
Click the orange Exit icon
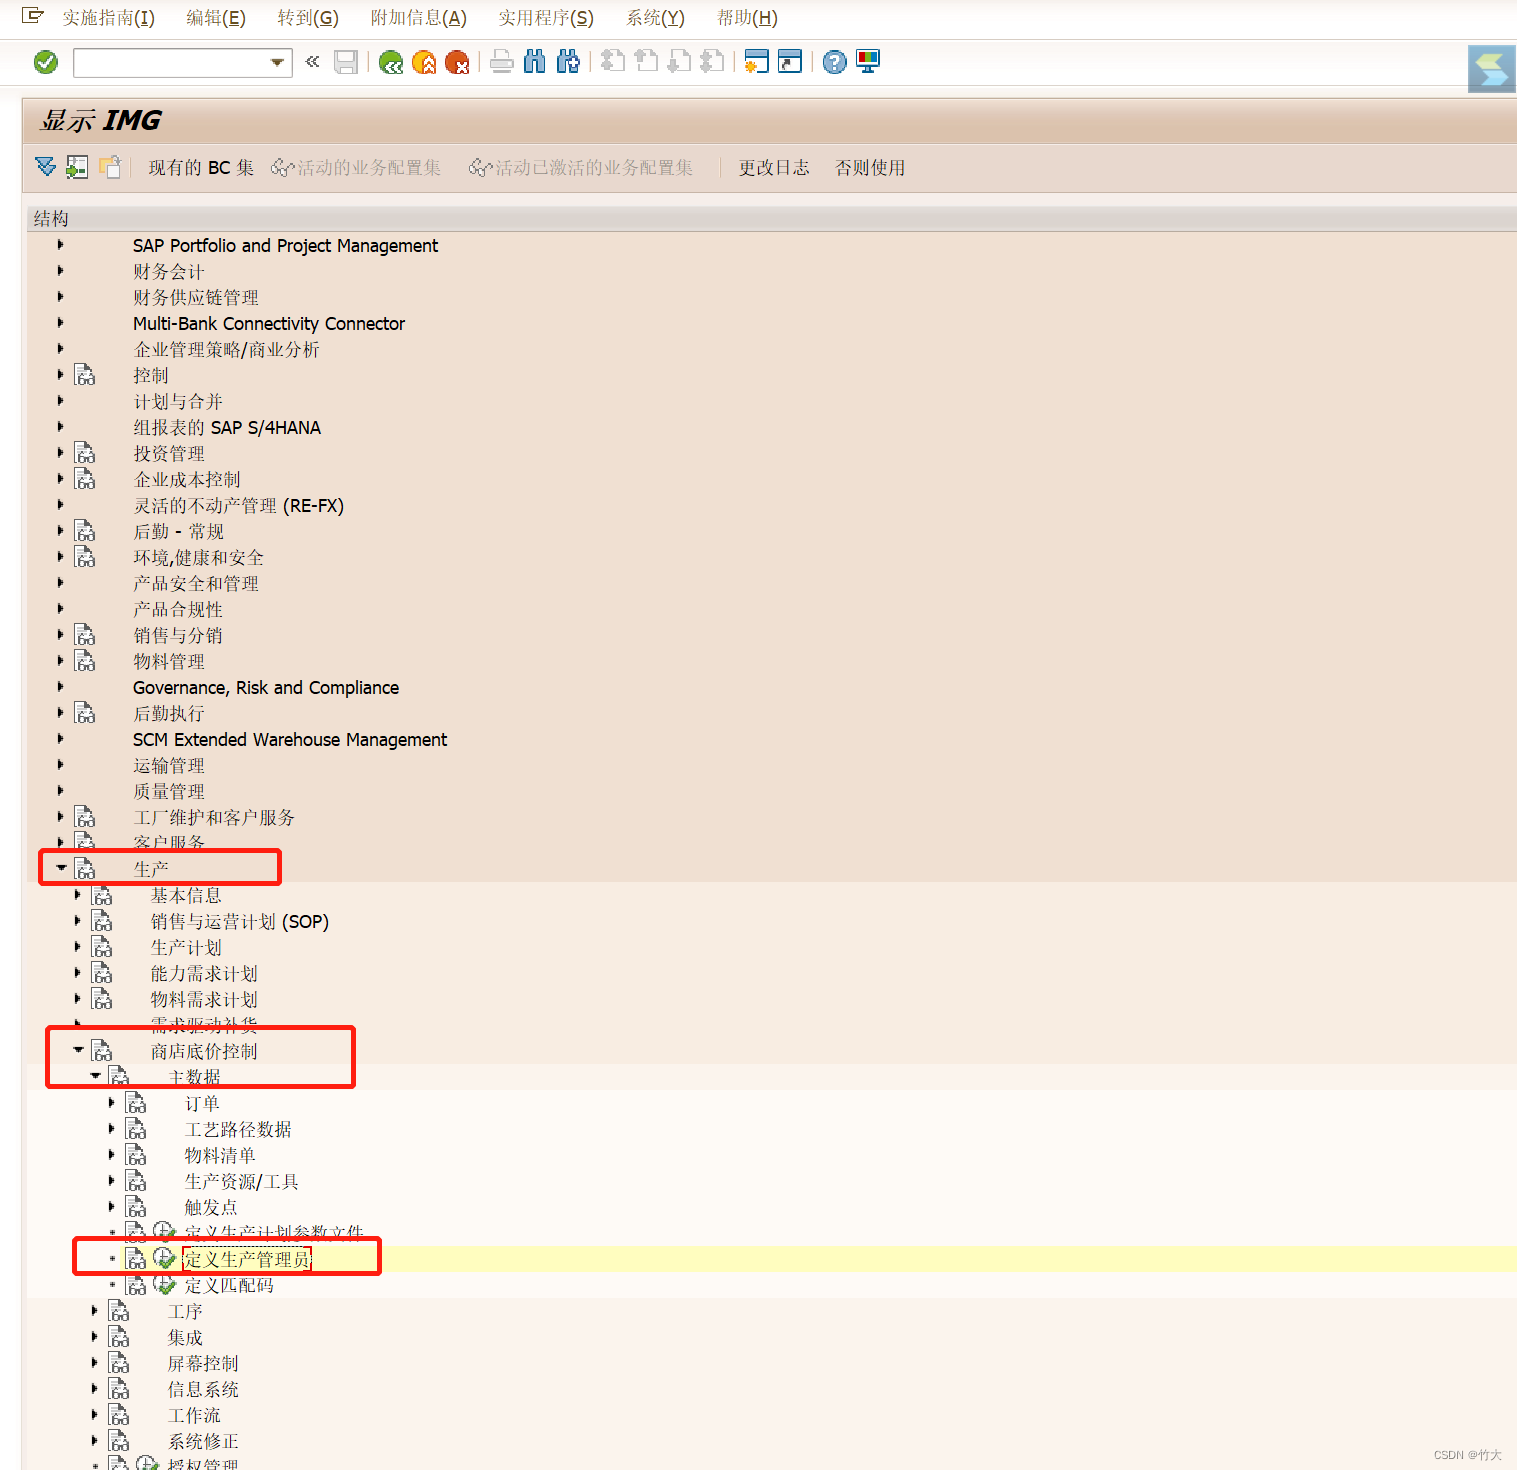click(x=424, y=62)
